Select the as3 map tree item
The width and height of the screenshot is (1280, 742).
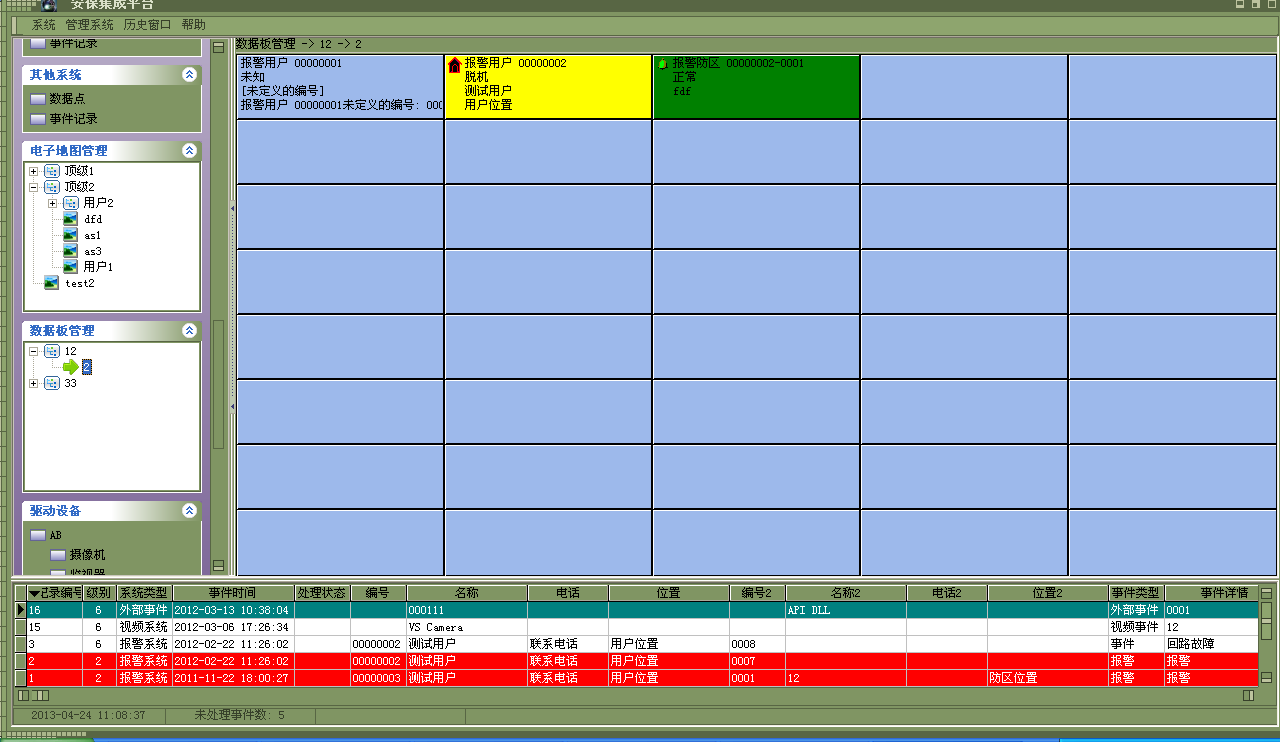[92, 251]
